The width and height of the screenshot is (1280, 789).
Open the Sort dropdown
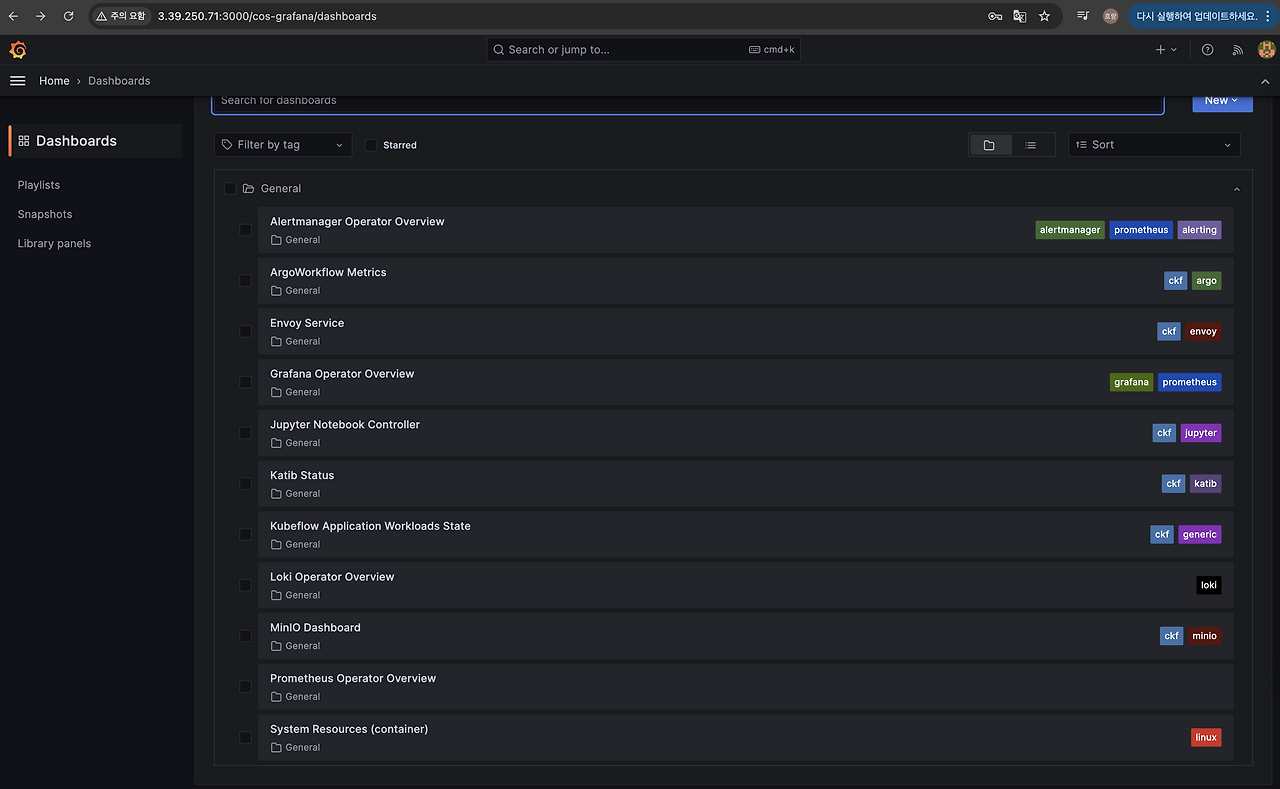[1154, 145]
